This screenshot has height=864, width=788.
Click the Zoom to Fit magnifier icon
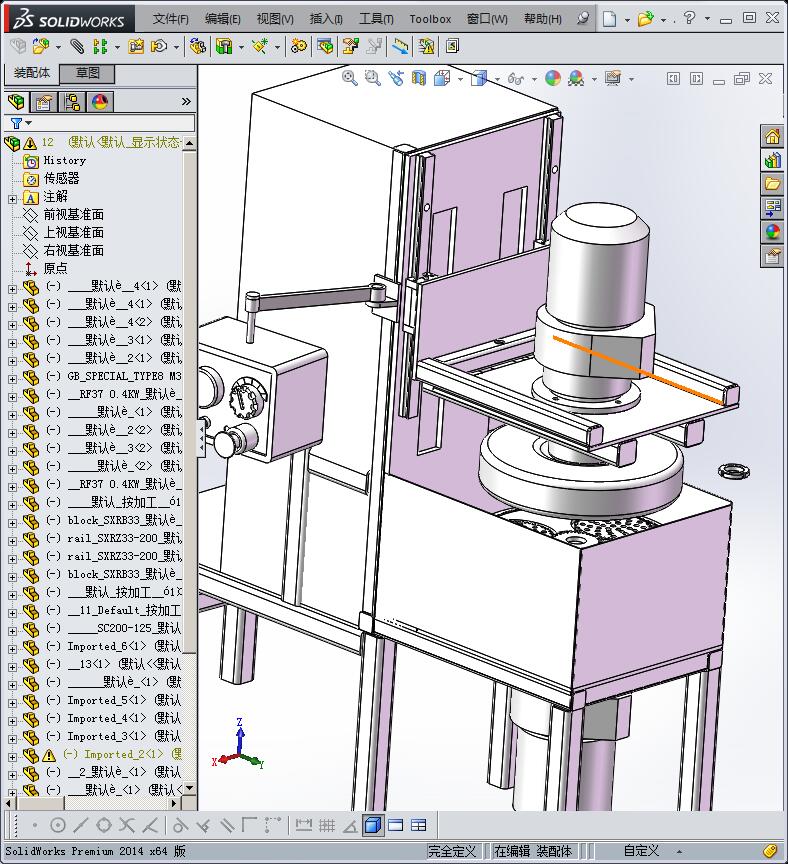point(349,78)
